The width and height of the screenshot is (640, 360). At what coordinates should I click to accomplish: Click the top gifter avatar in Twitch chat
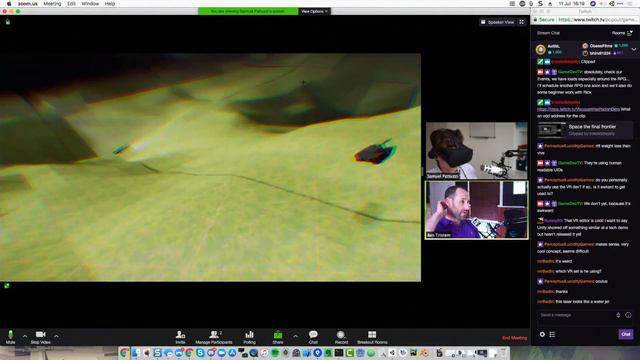click(540, 49)
